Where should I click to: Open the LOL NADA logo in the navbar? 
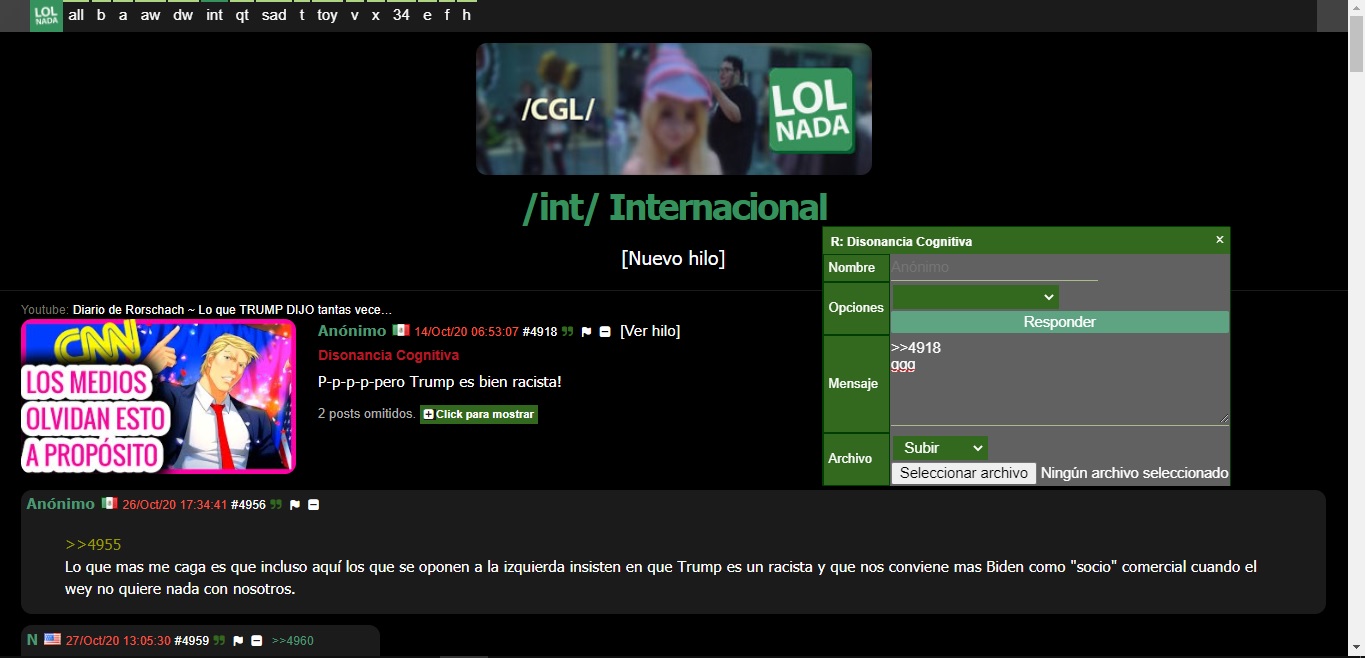point(45,15)
